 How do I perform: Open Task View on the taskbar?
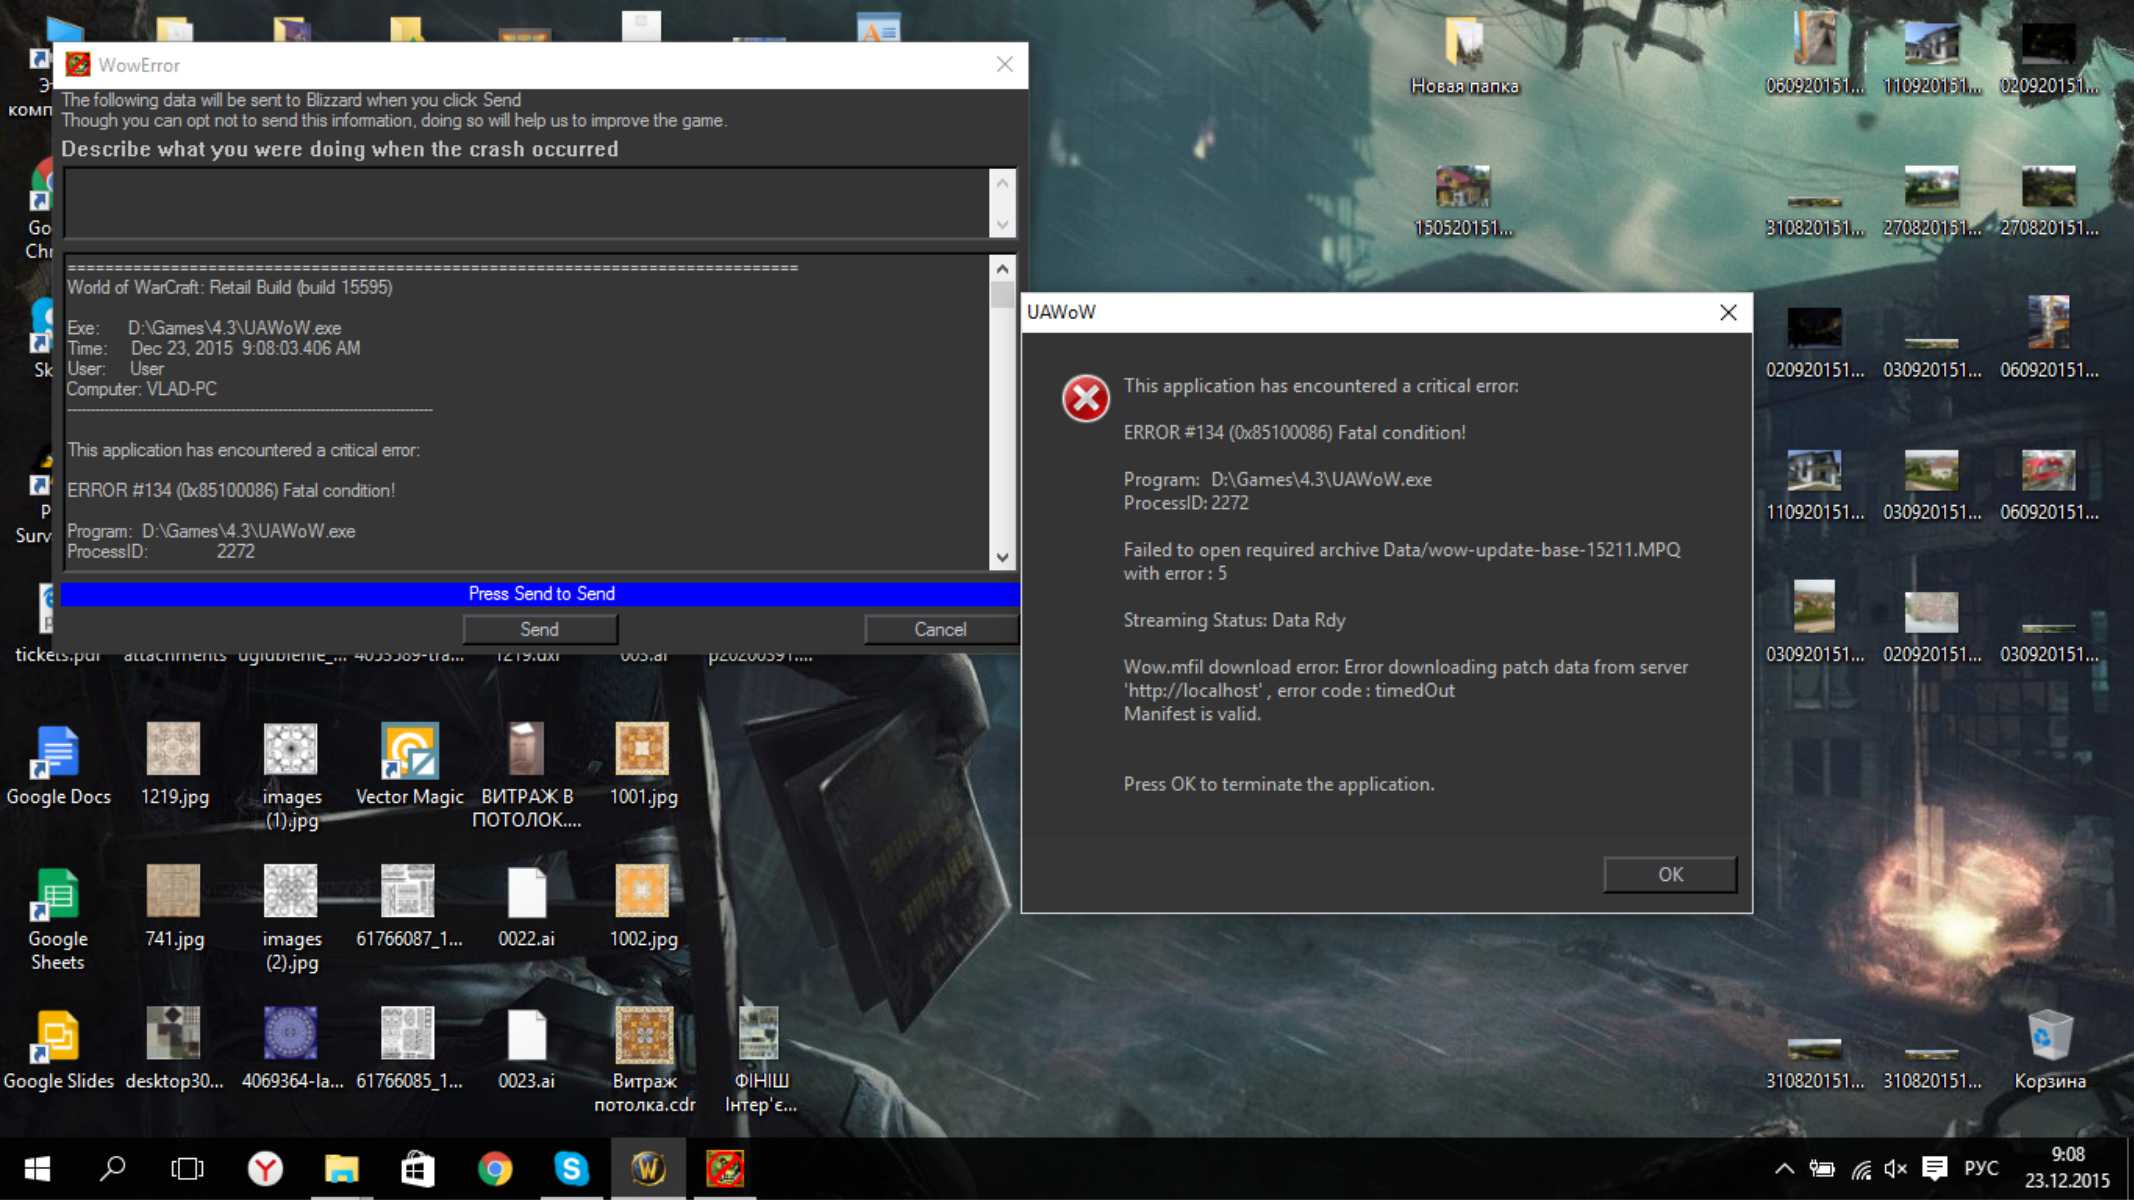pos(187,1168)
